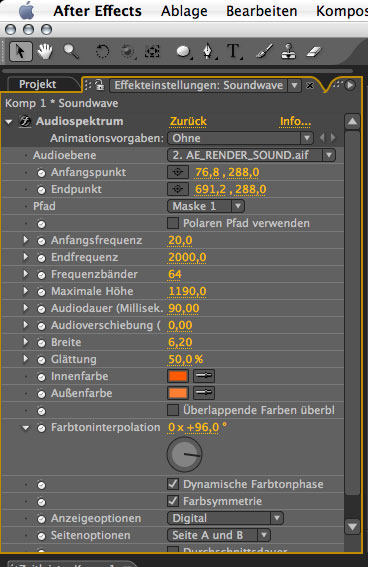Select the Eraser tool

(x=314, y=51)
